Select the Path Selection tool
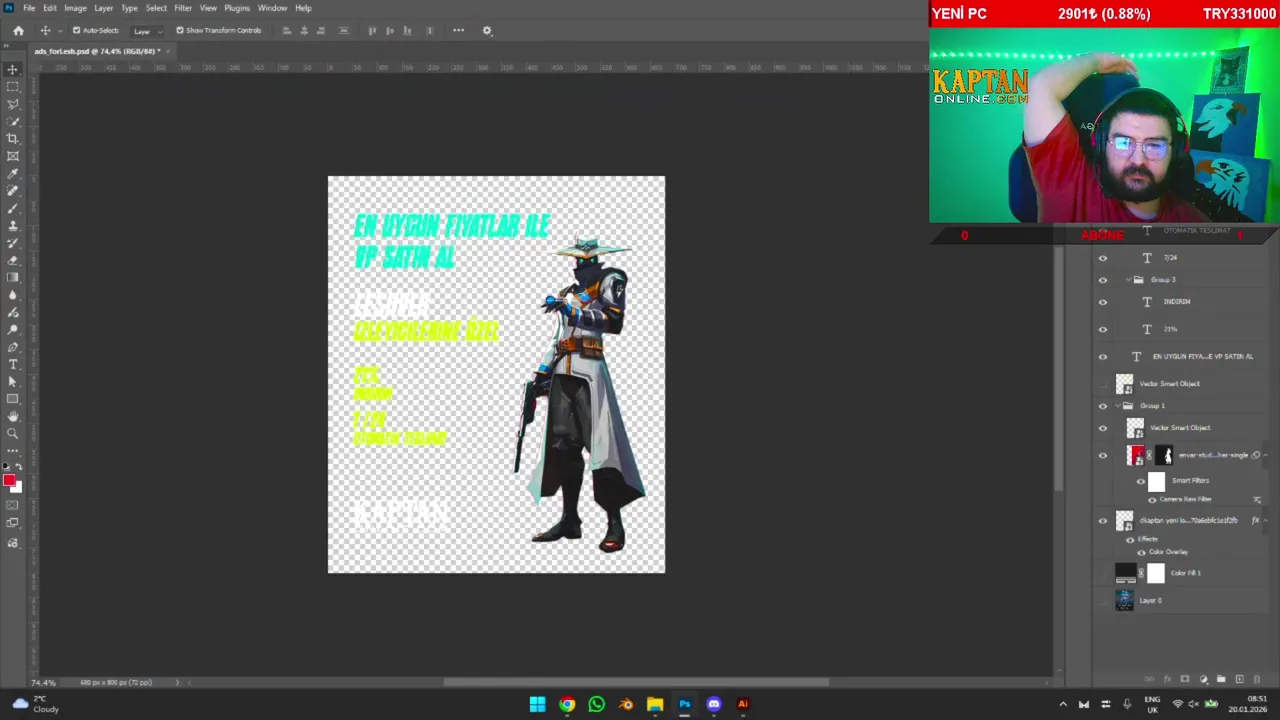The image size is (1280, 720). click(x=13, y=382)
